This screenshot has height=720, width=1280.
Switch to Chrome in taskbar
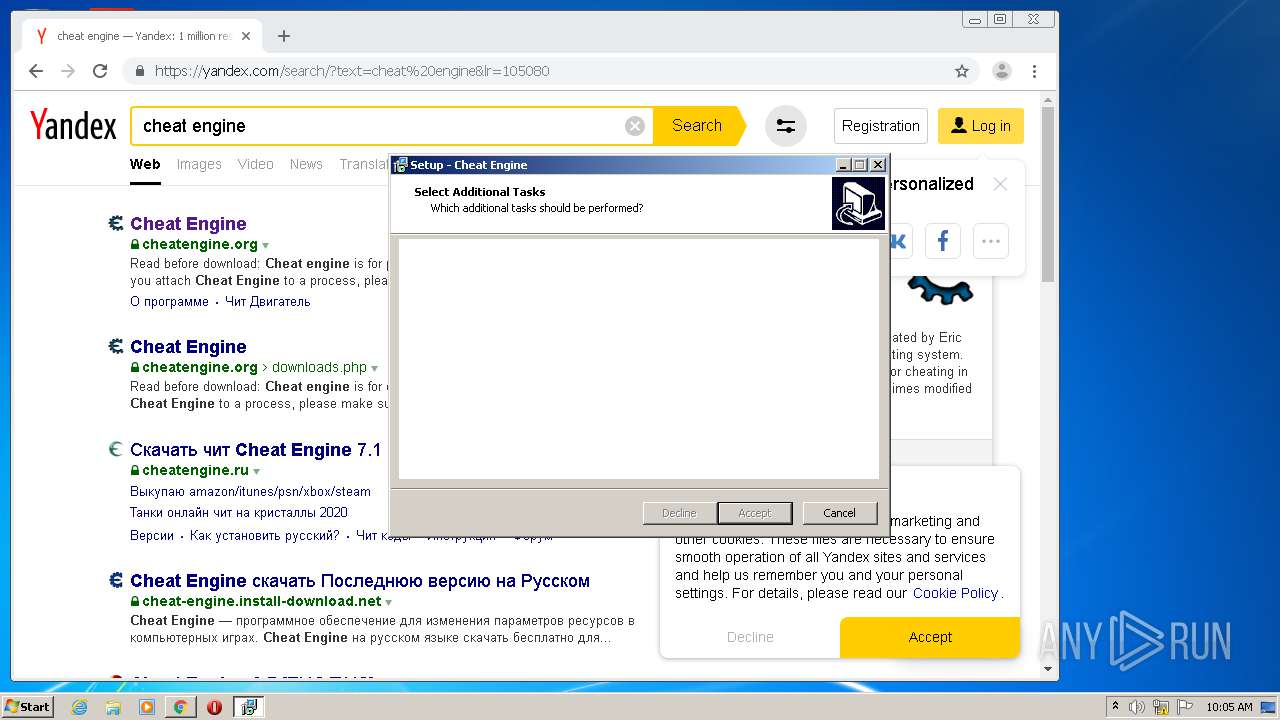180,707
